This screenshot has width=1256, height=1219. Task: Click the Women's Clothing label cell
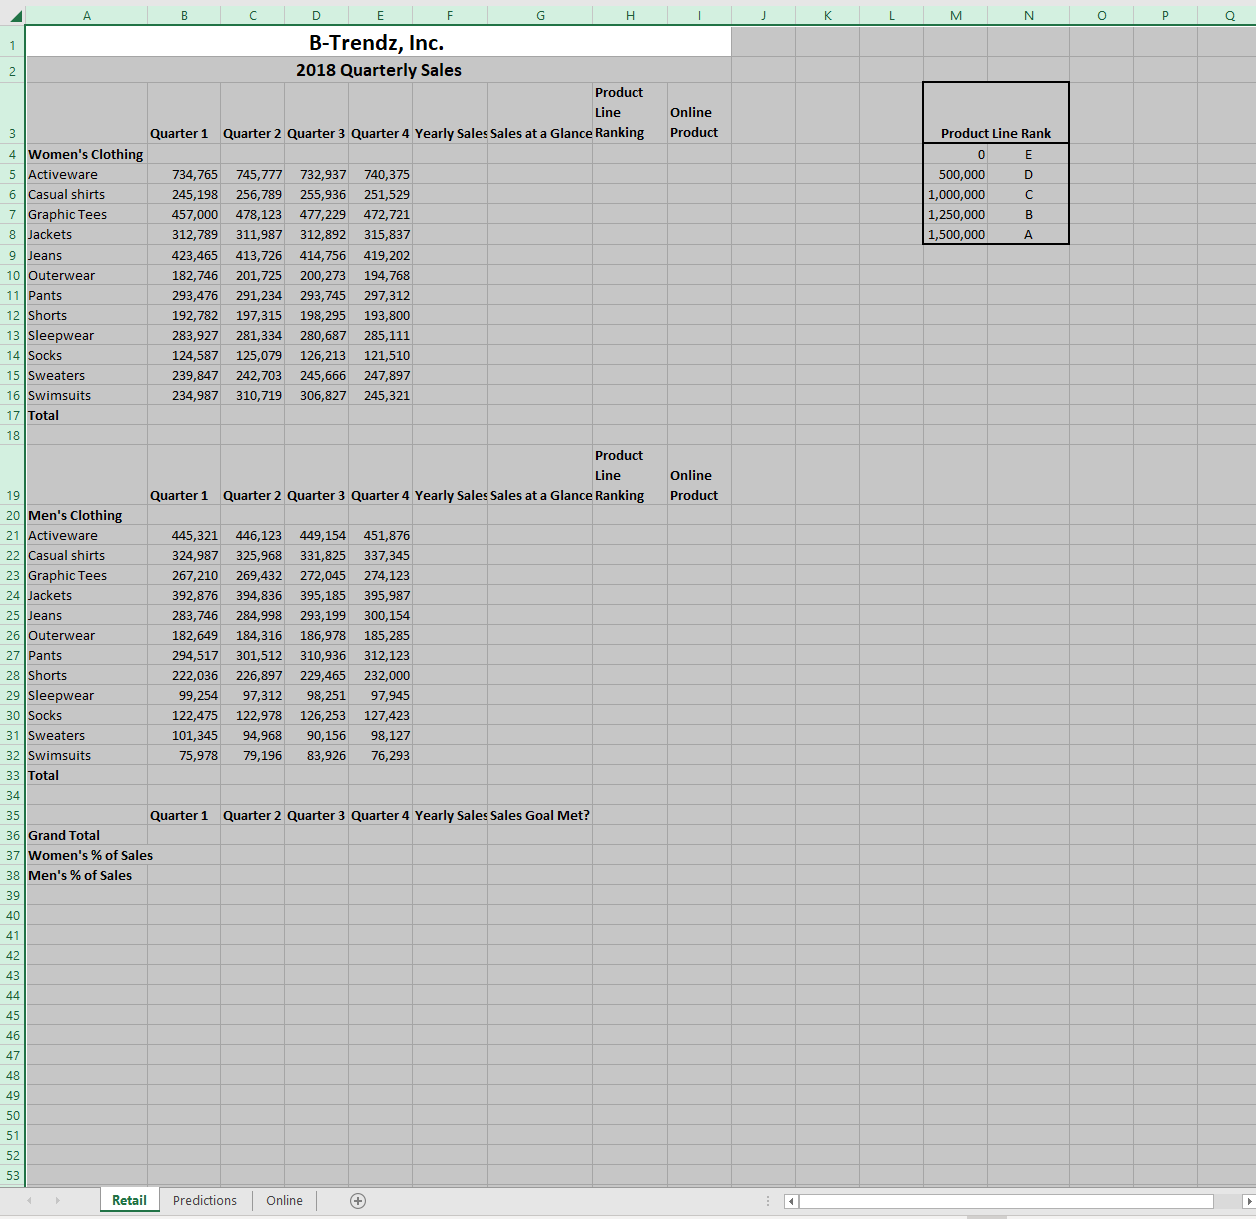click(x=86, y=154)
